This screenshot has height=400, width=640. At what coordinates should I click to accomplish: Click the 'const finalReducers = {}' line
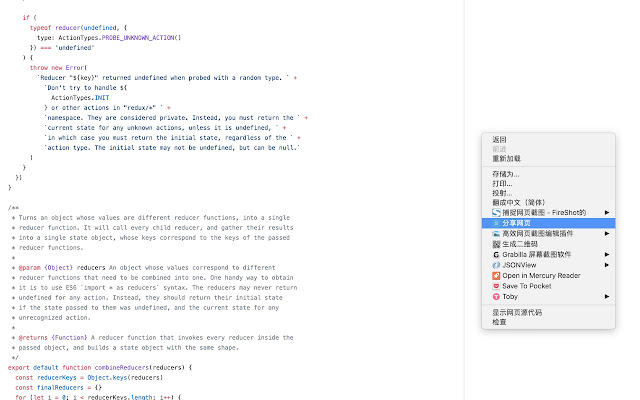58,388
